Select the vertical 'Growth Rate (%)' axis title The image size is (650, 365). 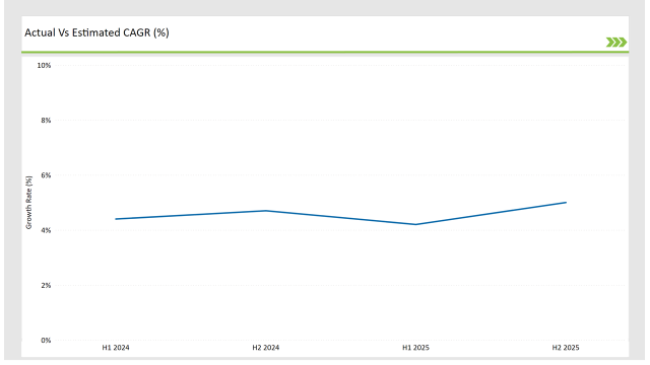point(29,202)
